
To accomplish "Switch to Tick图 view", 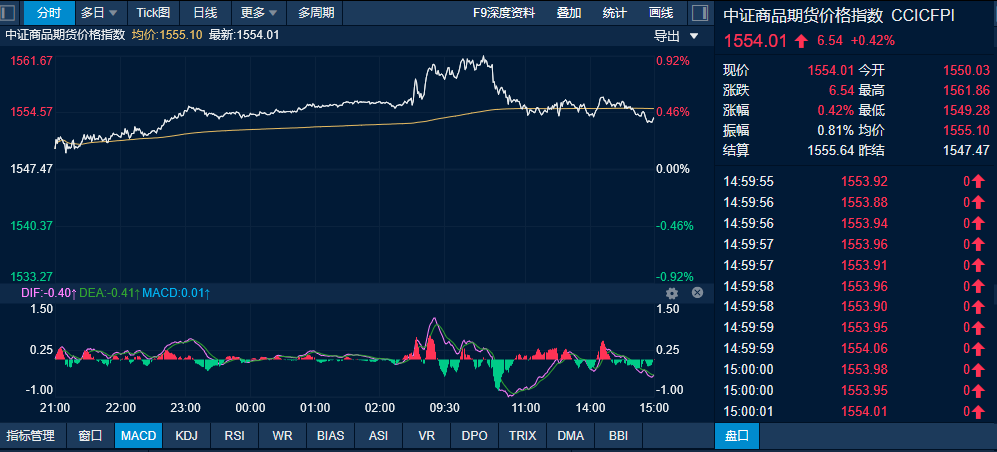I will pos(153,13).
